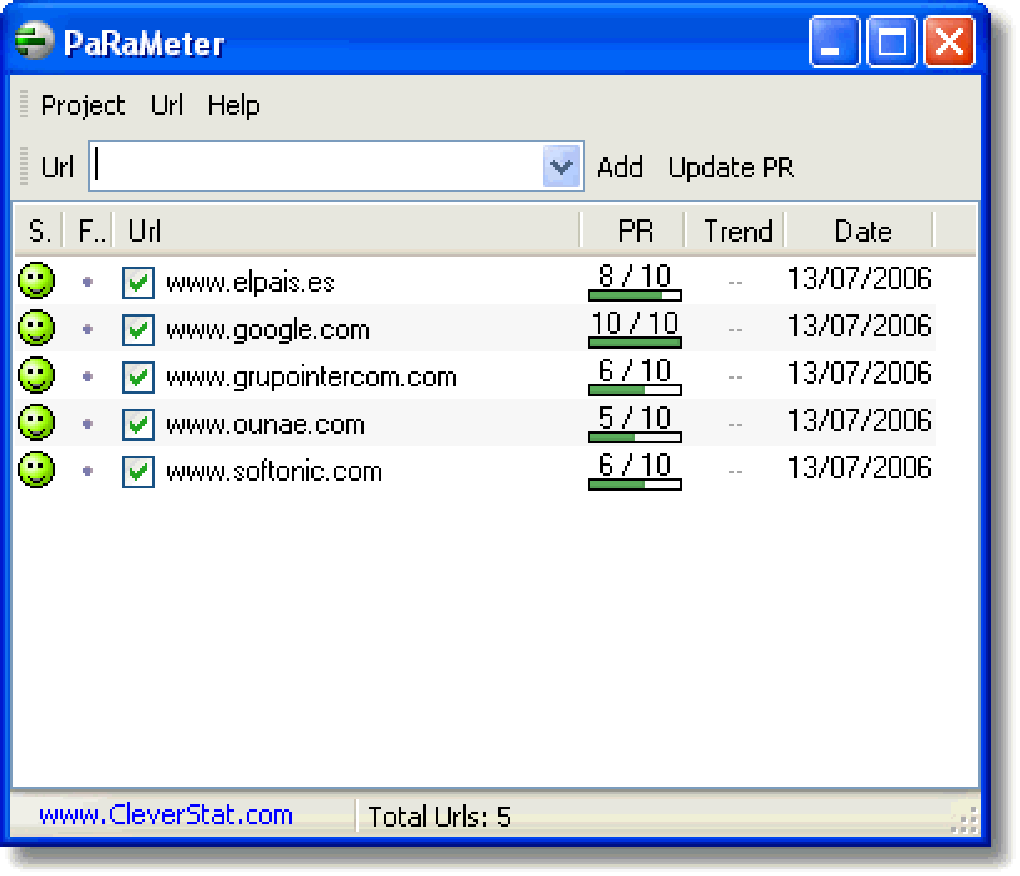This screenshot has height=876, width=1020.
Task: Click the date 13/07/2006 in www.softonic.com row
Action: coord(859,468)
